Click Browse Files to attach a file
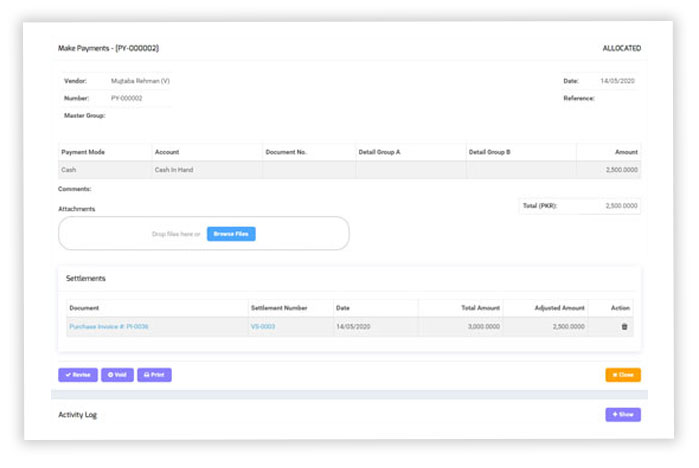Viewport: 699px width, 468px height. click(231, 234)
